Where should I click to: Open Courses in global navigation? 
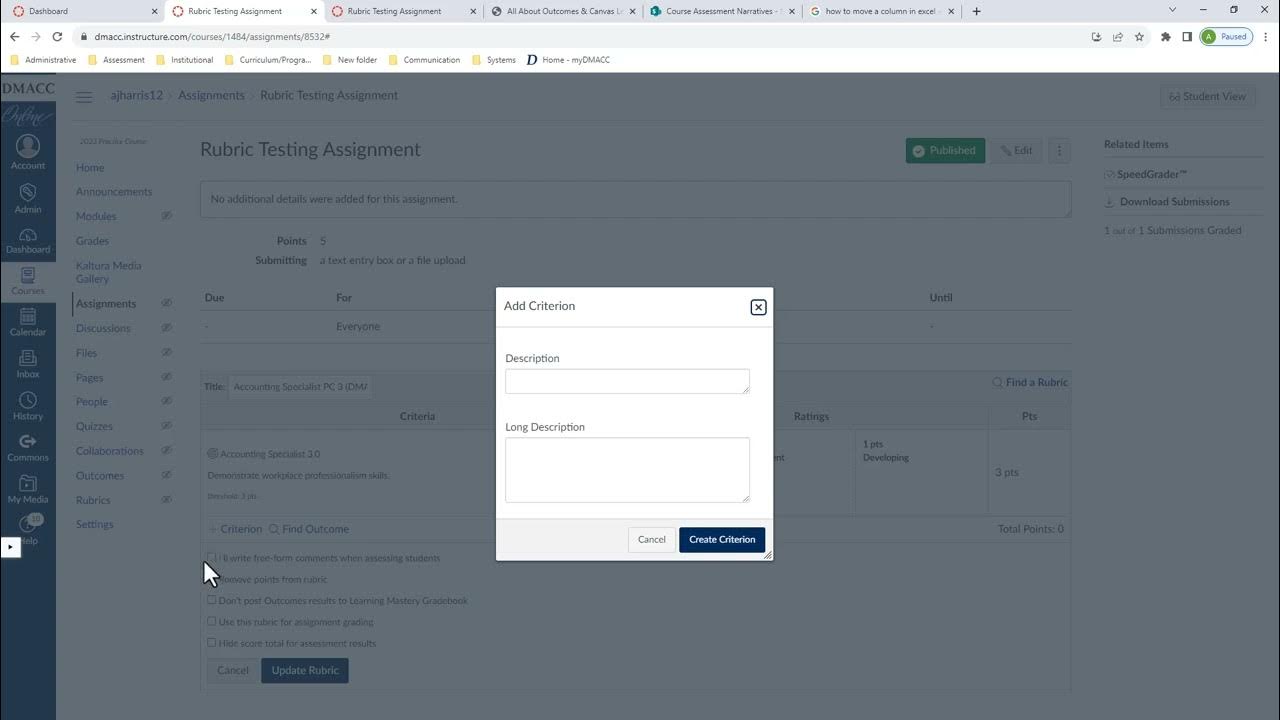28,280
